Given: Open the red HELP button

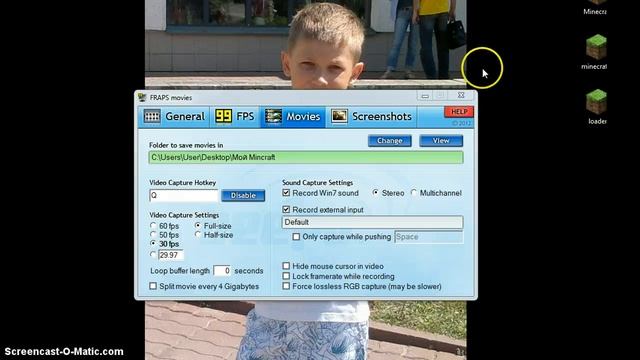Looking at the screenshot, I should 459,112.
